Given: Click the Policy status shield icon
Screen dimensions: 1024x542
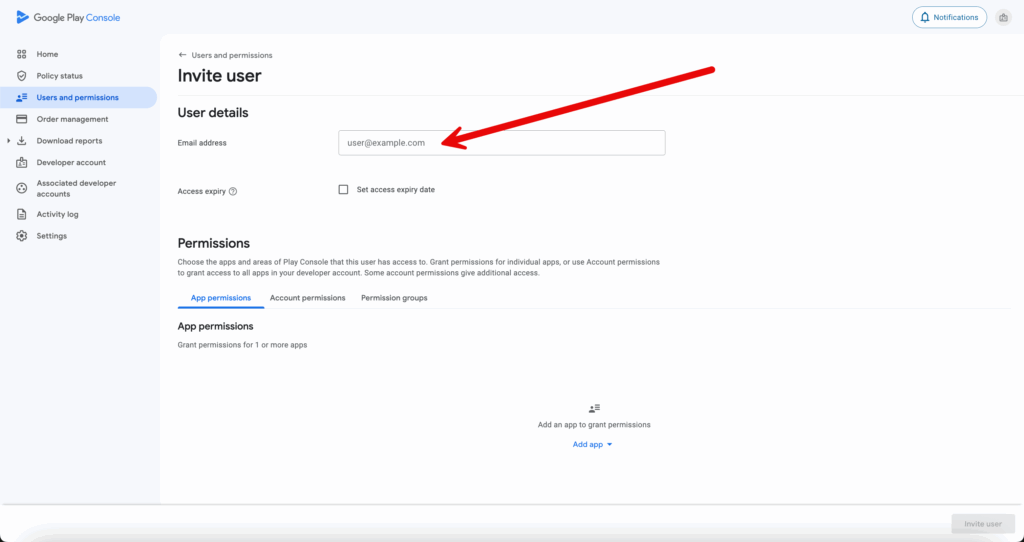Looking at the screenshot, I should (x=22, y=76).
